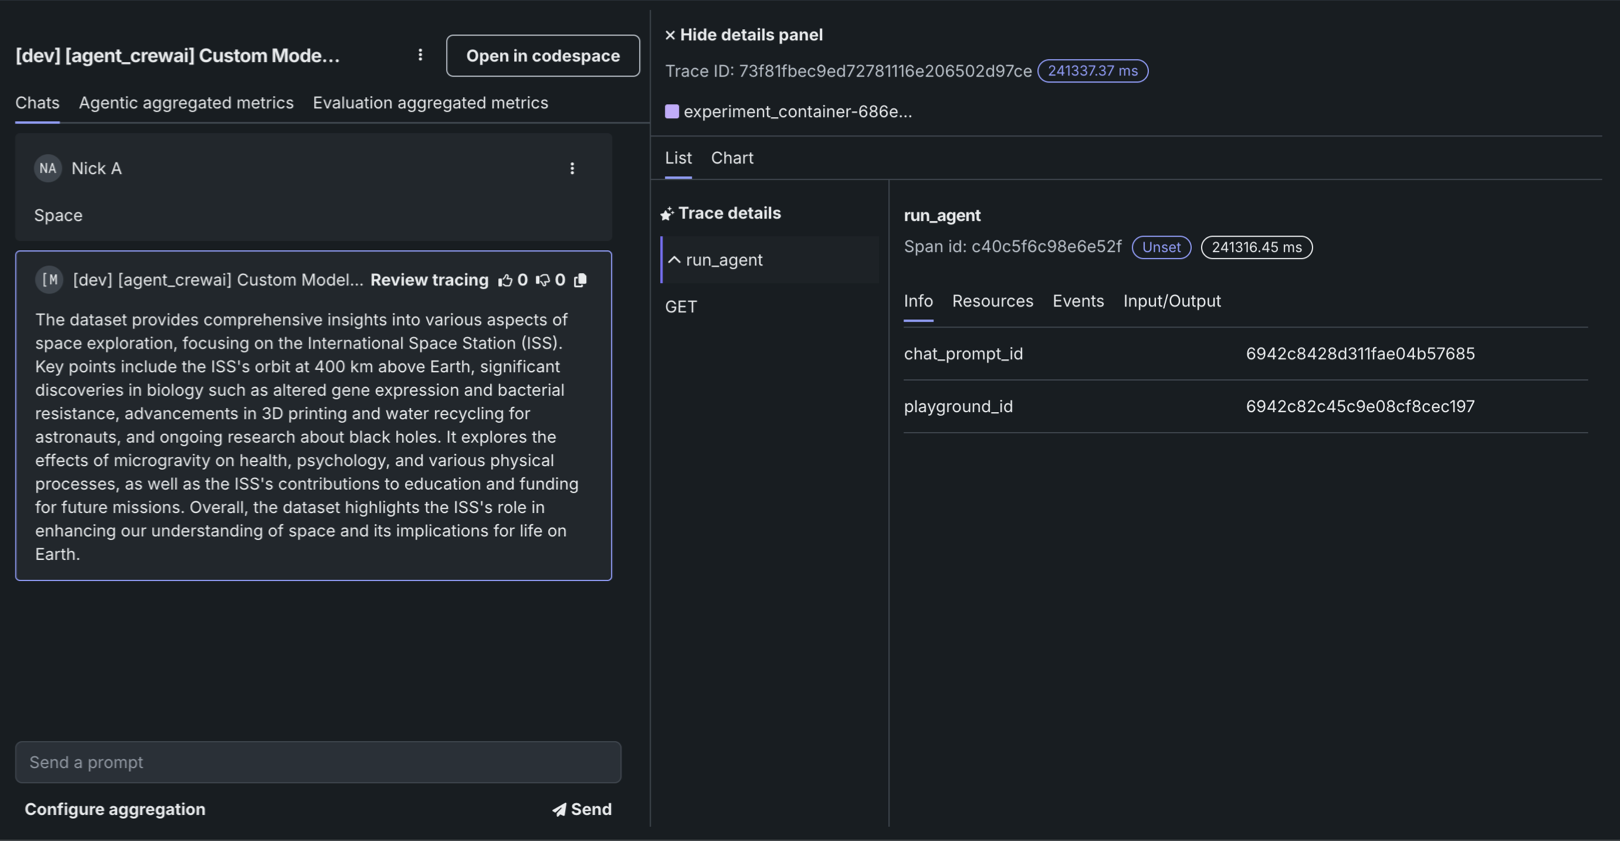This screenshot has height=841, width=1620.
Task: Open kebab menu beside the playground title
Action: click(420, 55)
